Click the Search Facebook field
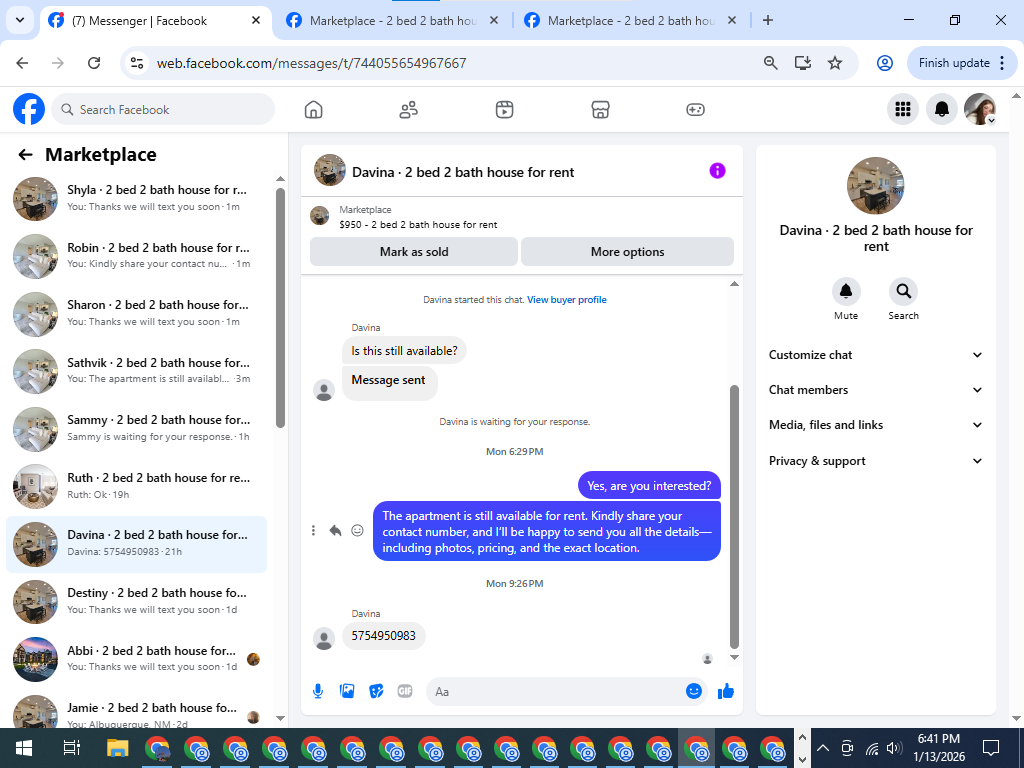Image resolution: width=1024 pixels, height=768 pixels. click(163, 109)
